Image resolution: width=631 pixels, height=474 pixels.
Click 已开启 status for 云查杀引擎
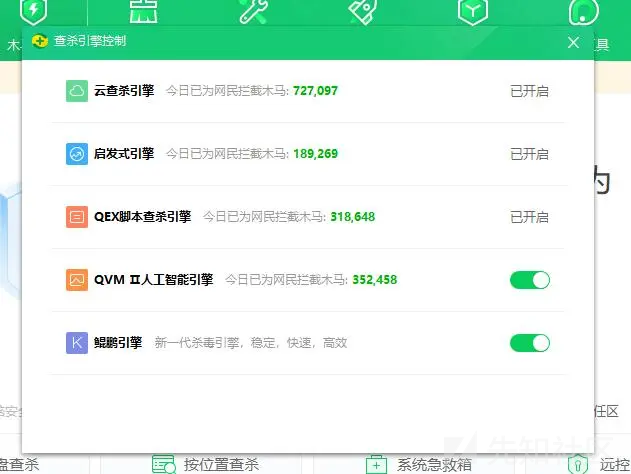[x=529, y=91]
